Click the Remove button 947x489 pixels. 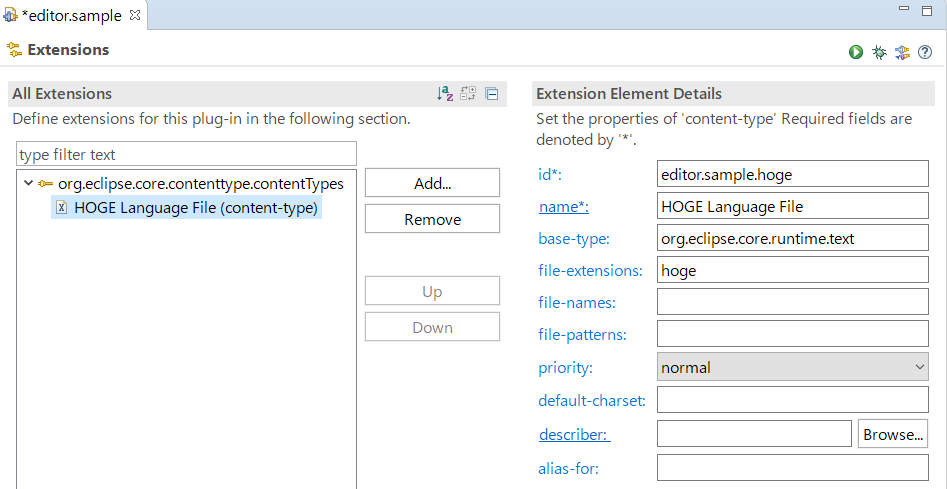tap(432, 219)
